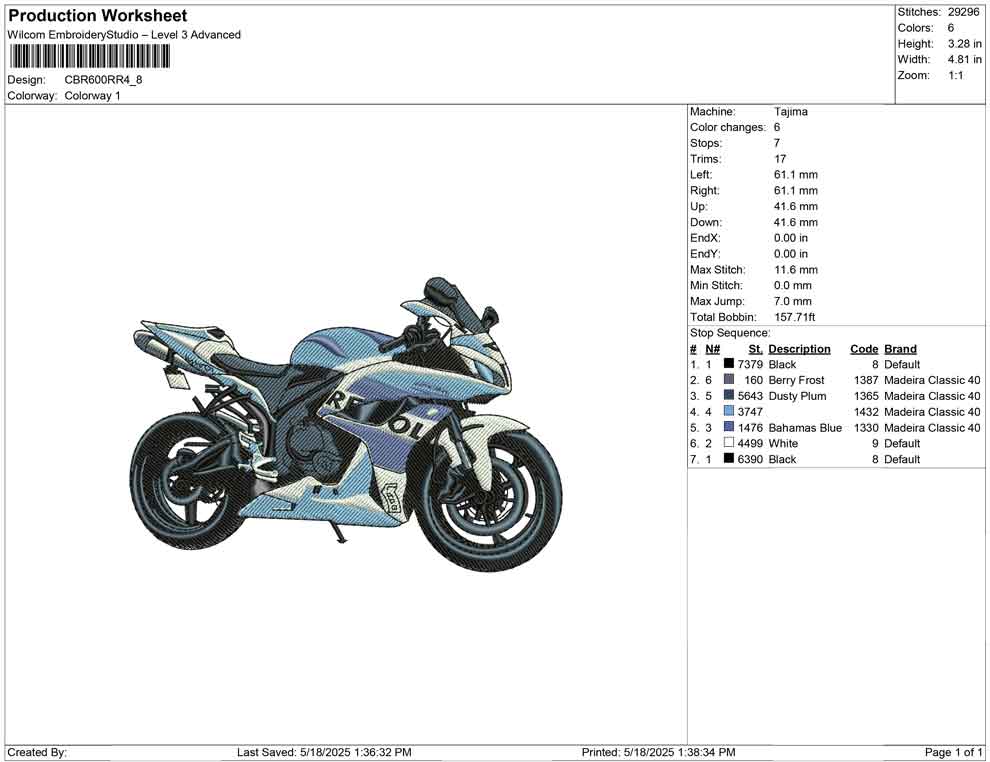Click the color swatch for thread 3747
This screenshot has height=762, width=990.
[729, 411]
